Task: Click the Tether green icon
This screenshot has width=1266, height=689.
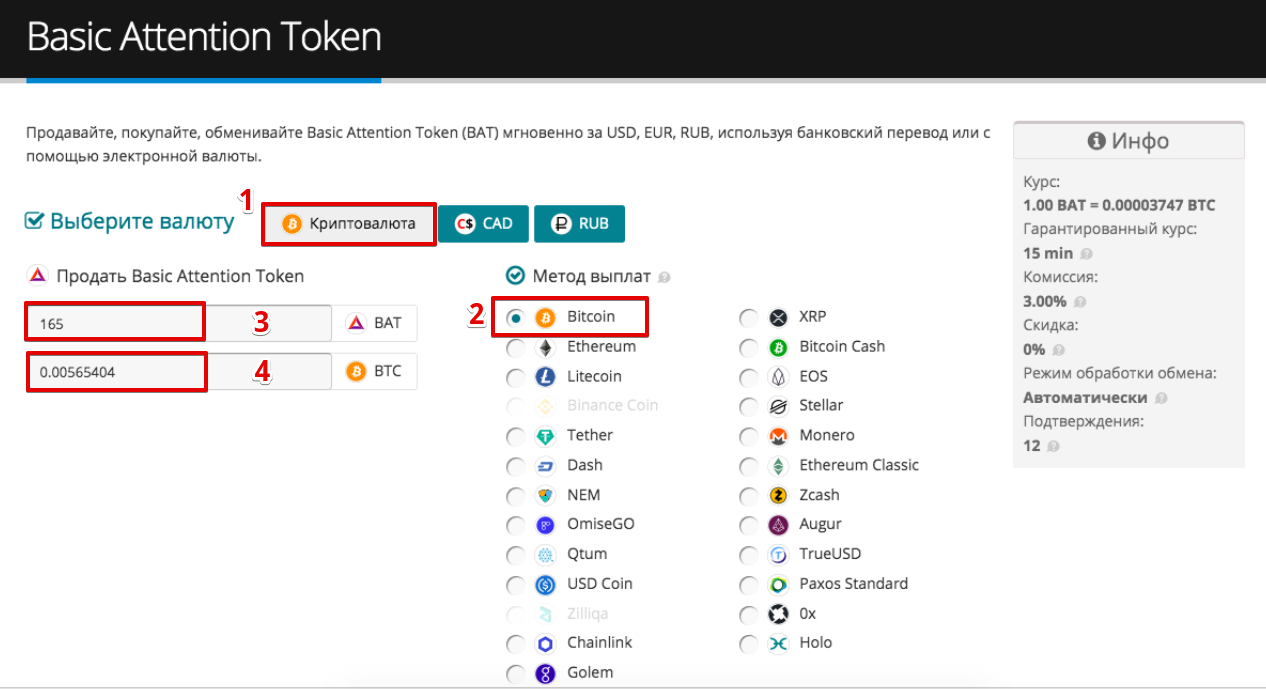Action: coord(545,437)
